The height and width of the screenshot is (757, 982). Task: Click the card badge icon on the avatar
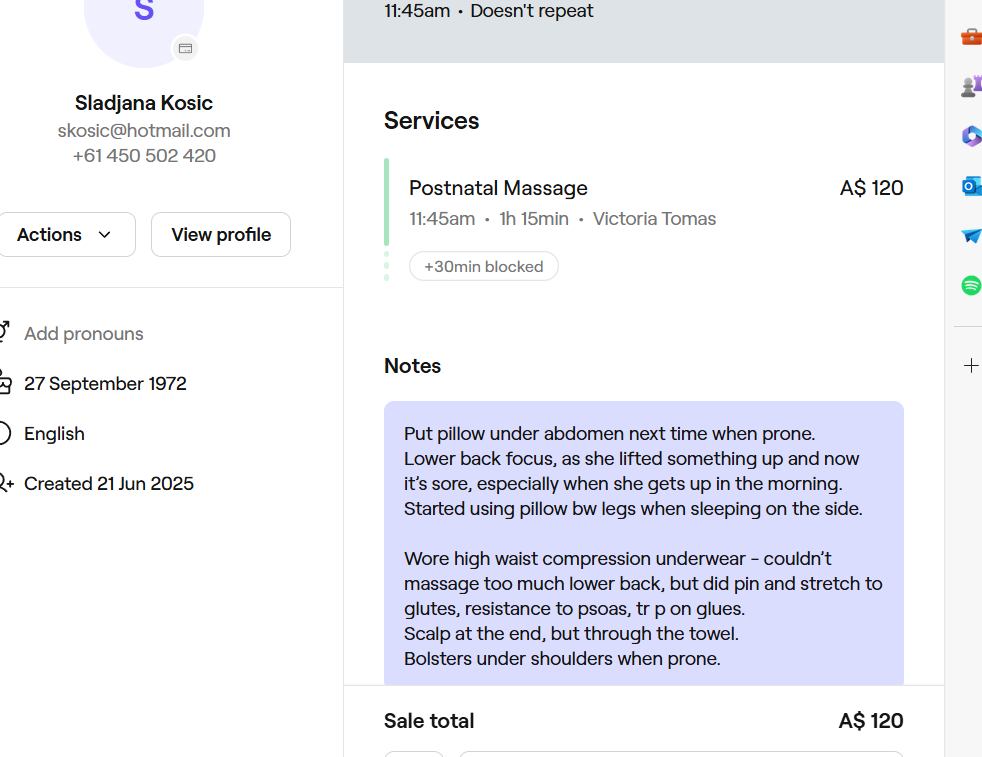pyautogui.click(x=184, y=48)
